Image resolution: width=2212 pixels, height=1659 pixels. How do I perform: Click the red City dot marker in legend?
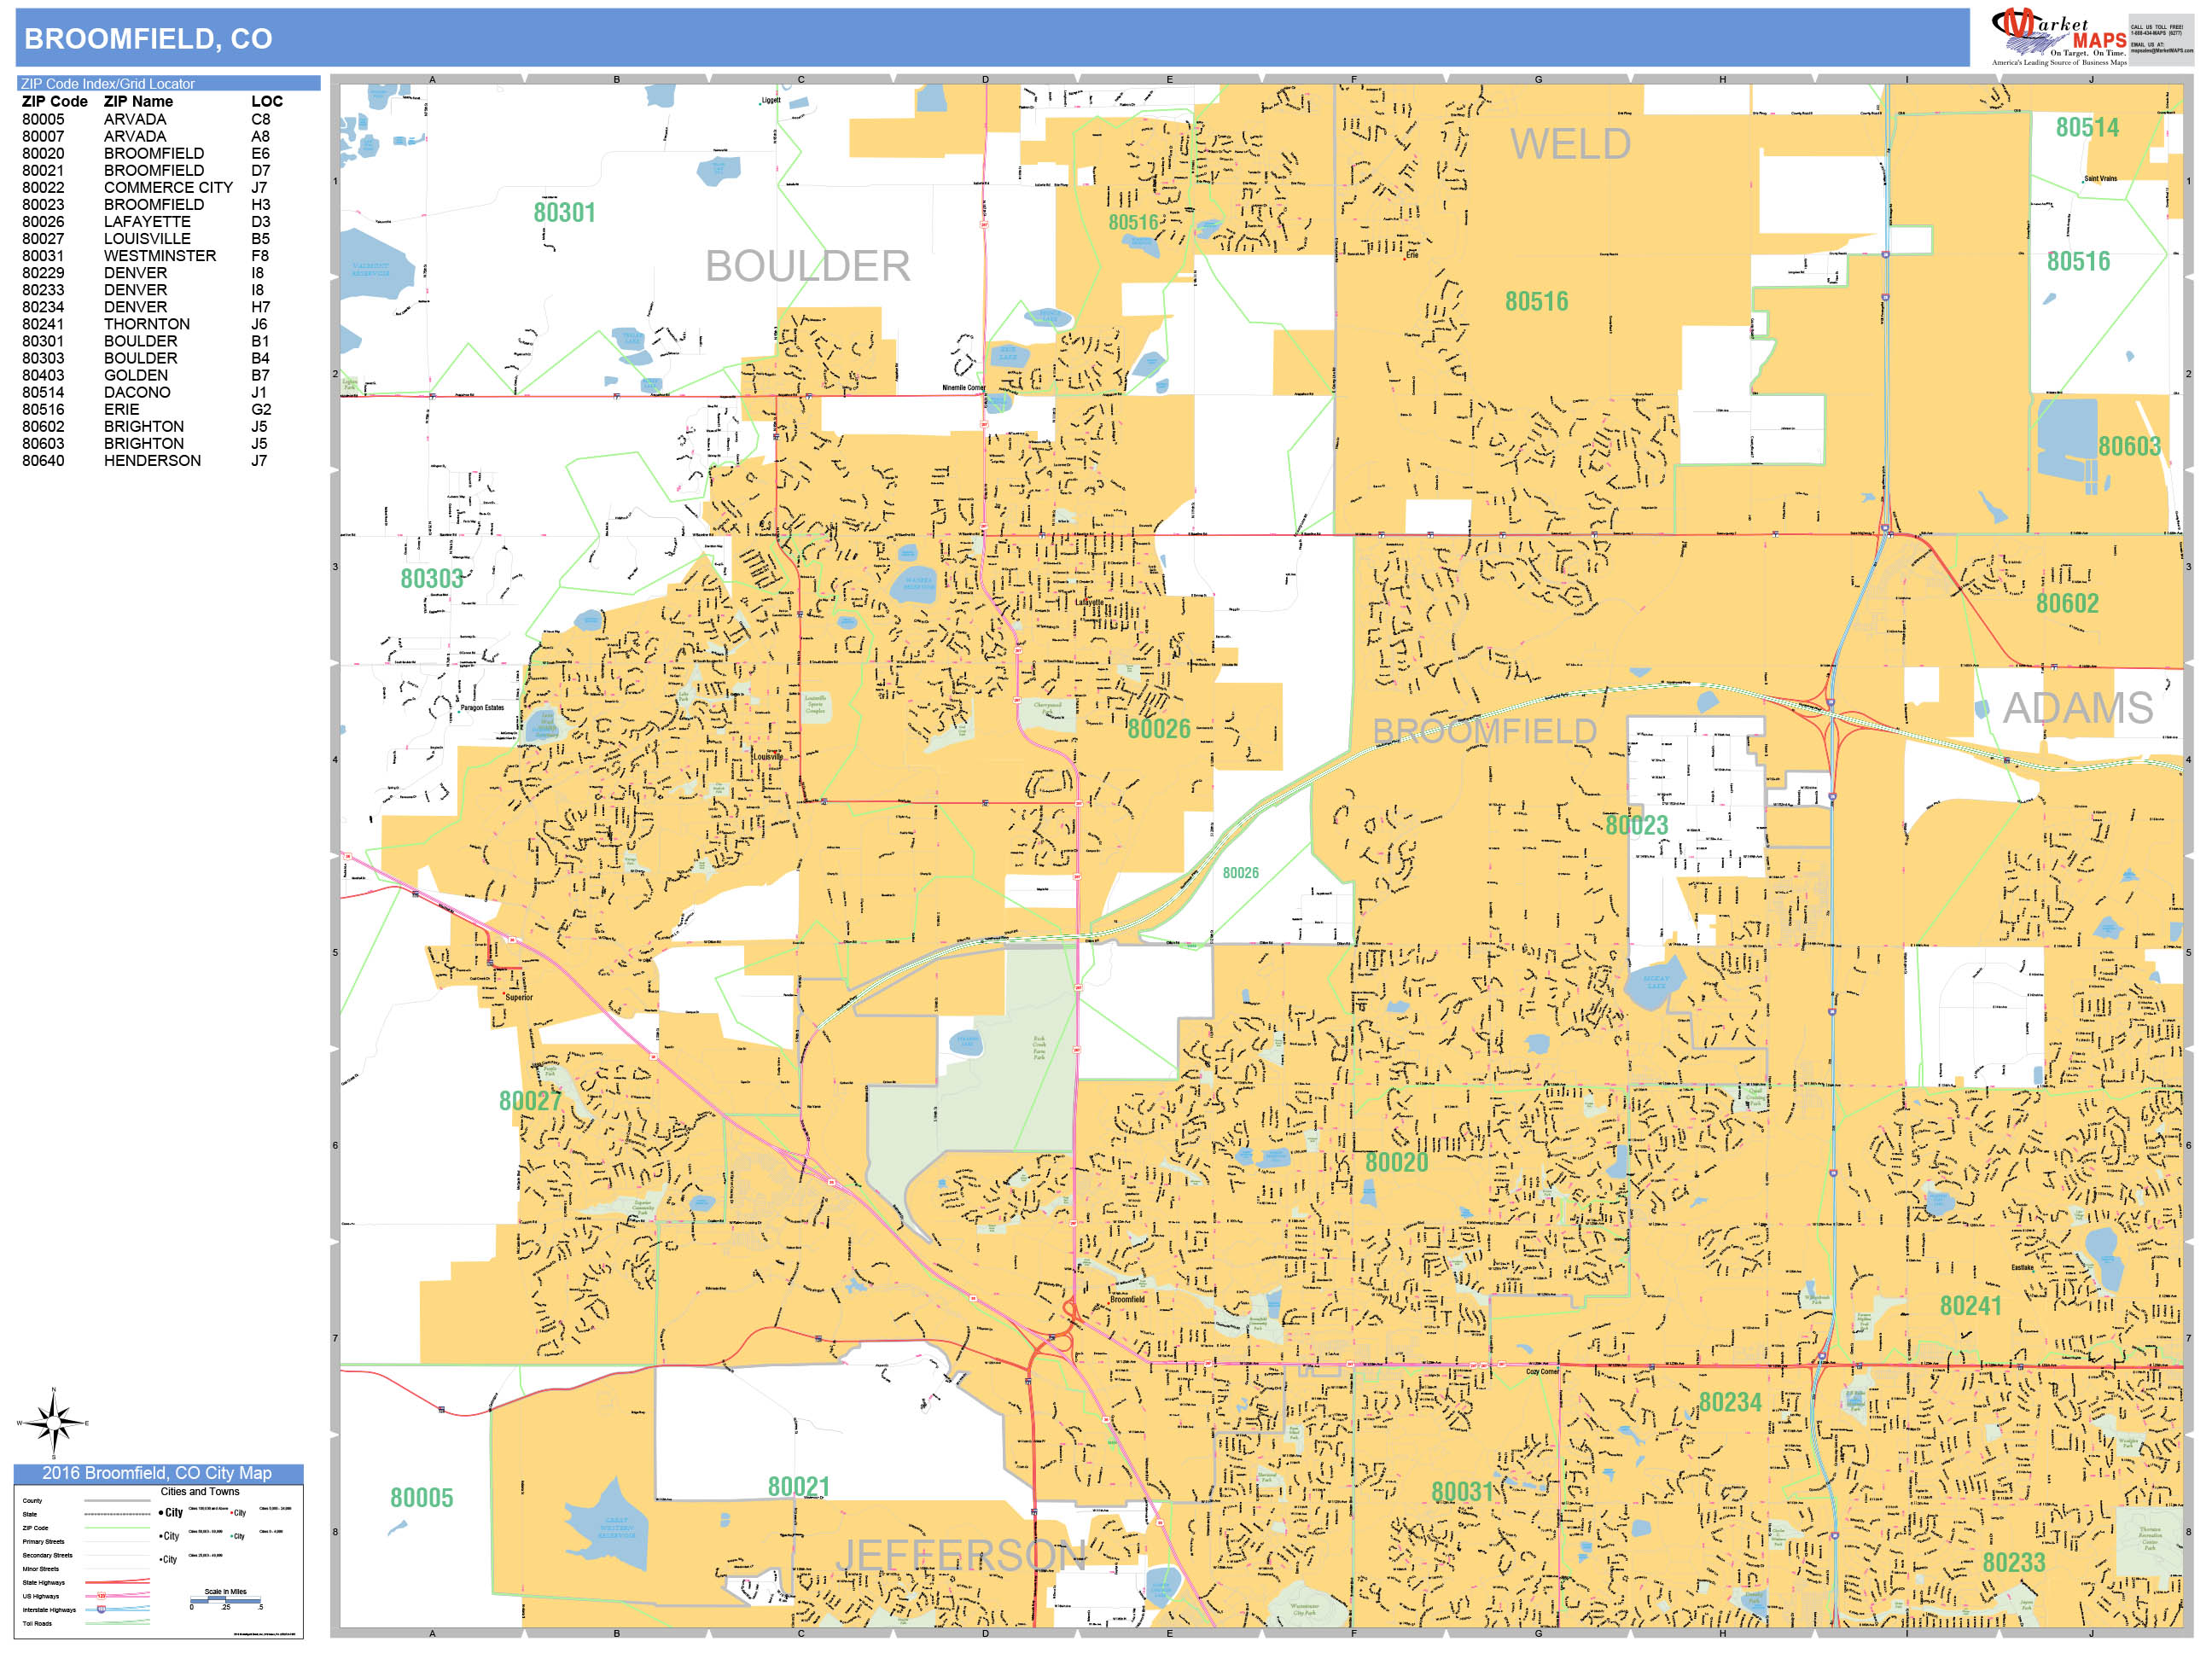[x=231, y=1513]
